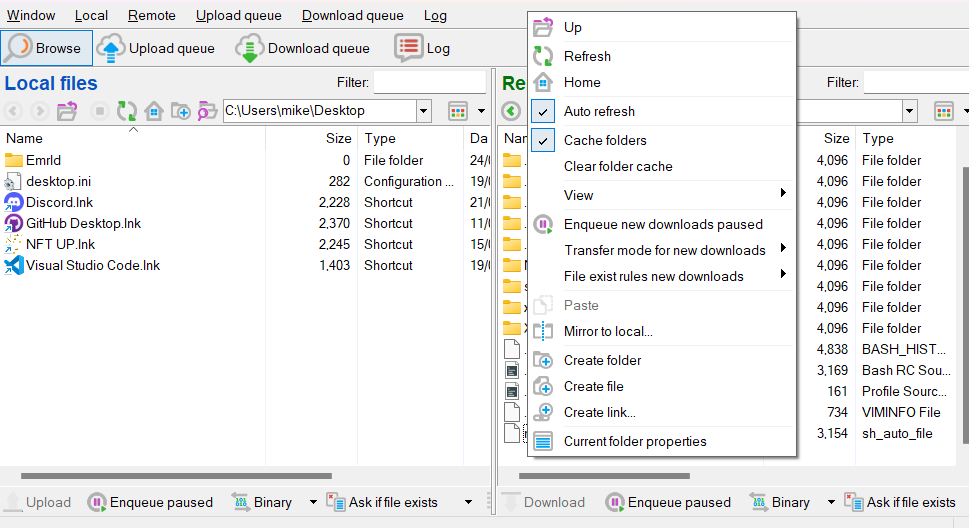The width and height of the screenshot is (969, 528).
Task: Open the Remote menu in menu bar
Action: 152,15
